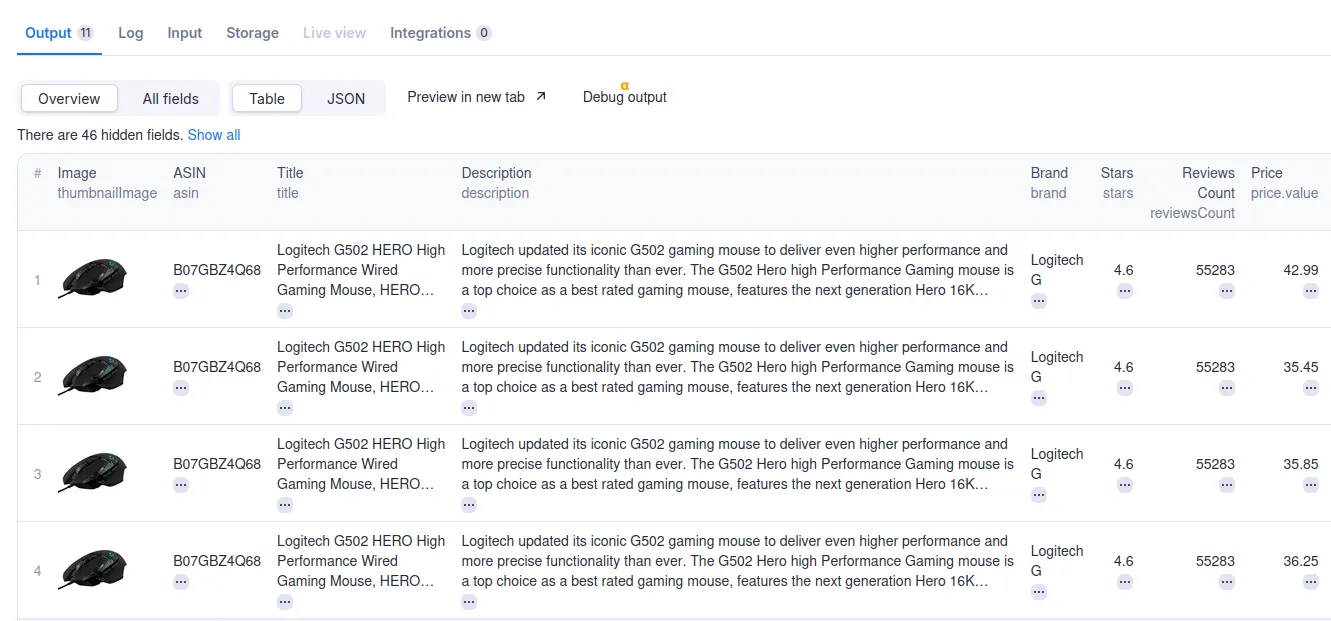Expand the ASIN cell in row 4
The image size is (1331, 621).
(x=181, y=582)
